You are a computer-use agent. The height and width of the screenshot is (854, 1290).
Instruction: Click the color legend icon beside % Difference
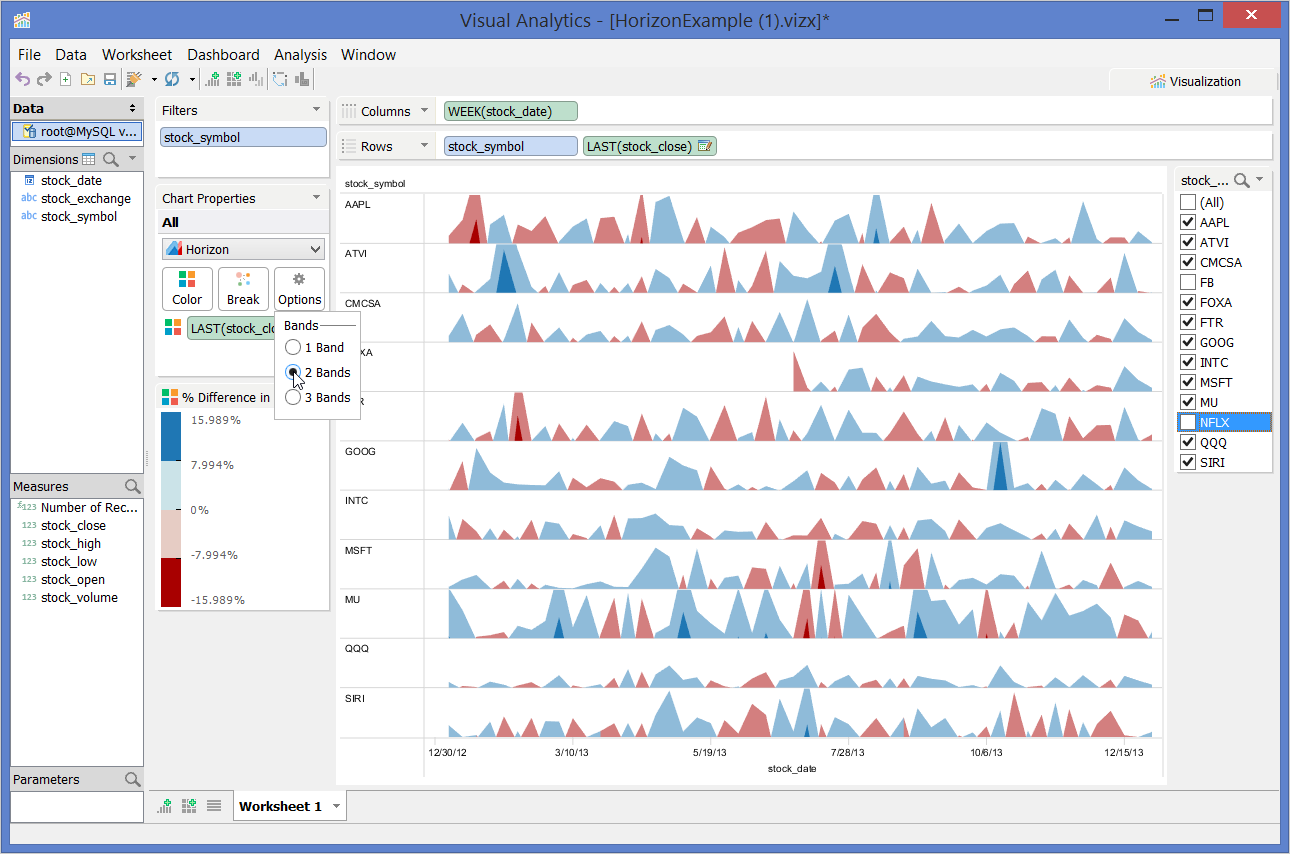169,397
